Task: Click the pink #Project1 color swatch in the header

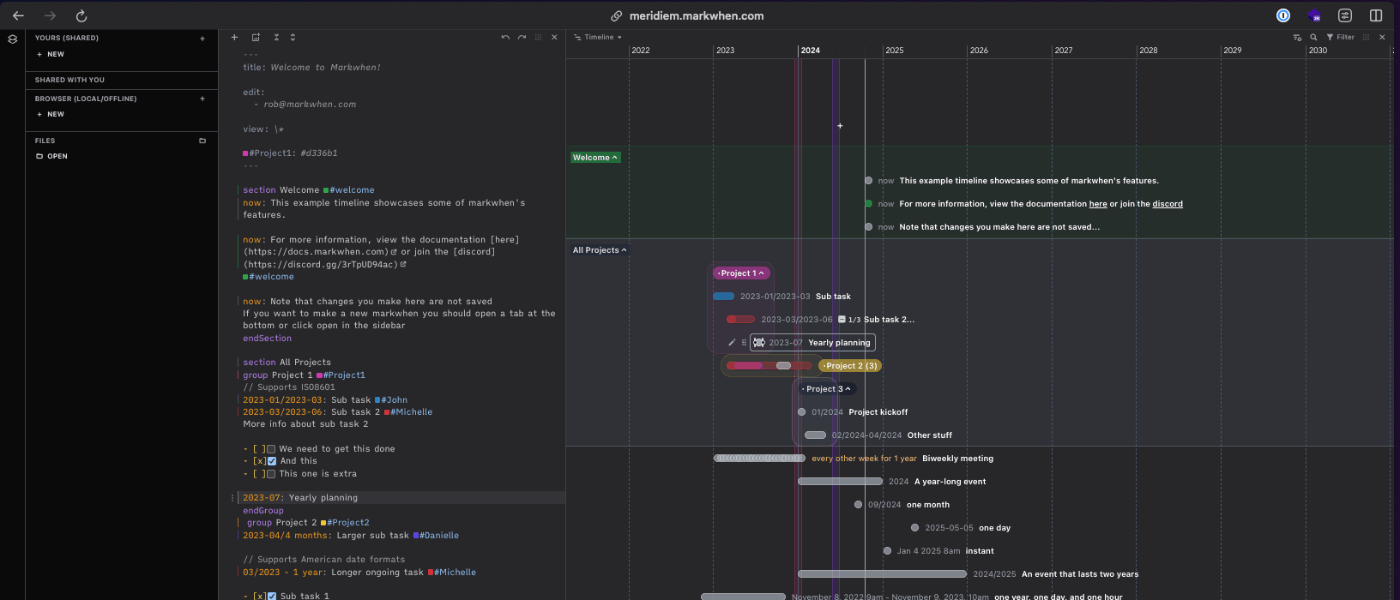Action: point(246,153)
